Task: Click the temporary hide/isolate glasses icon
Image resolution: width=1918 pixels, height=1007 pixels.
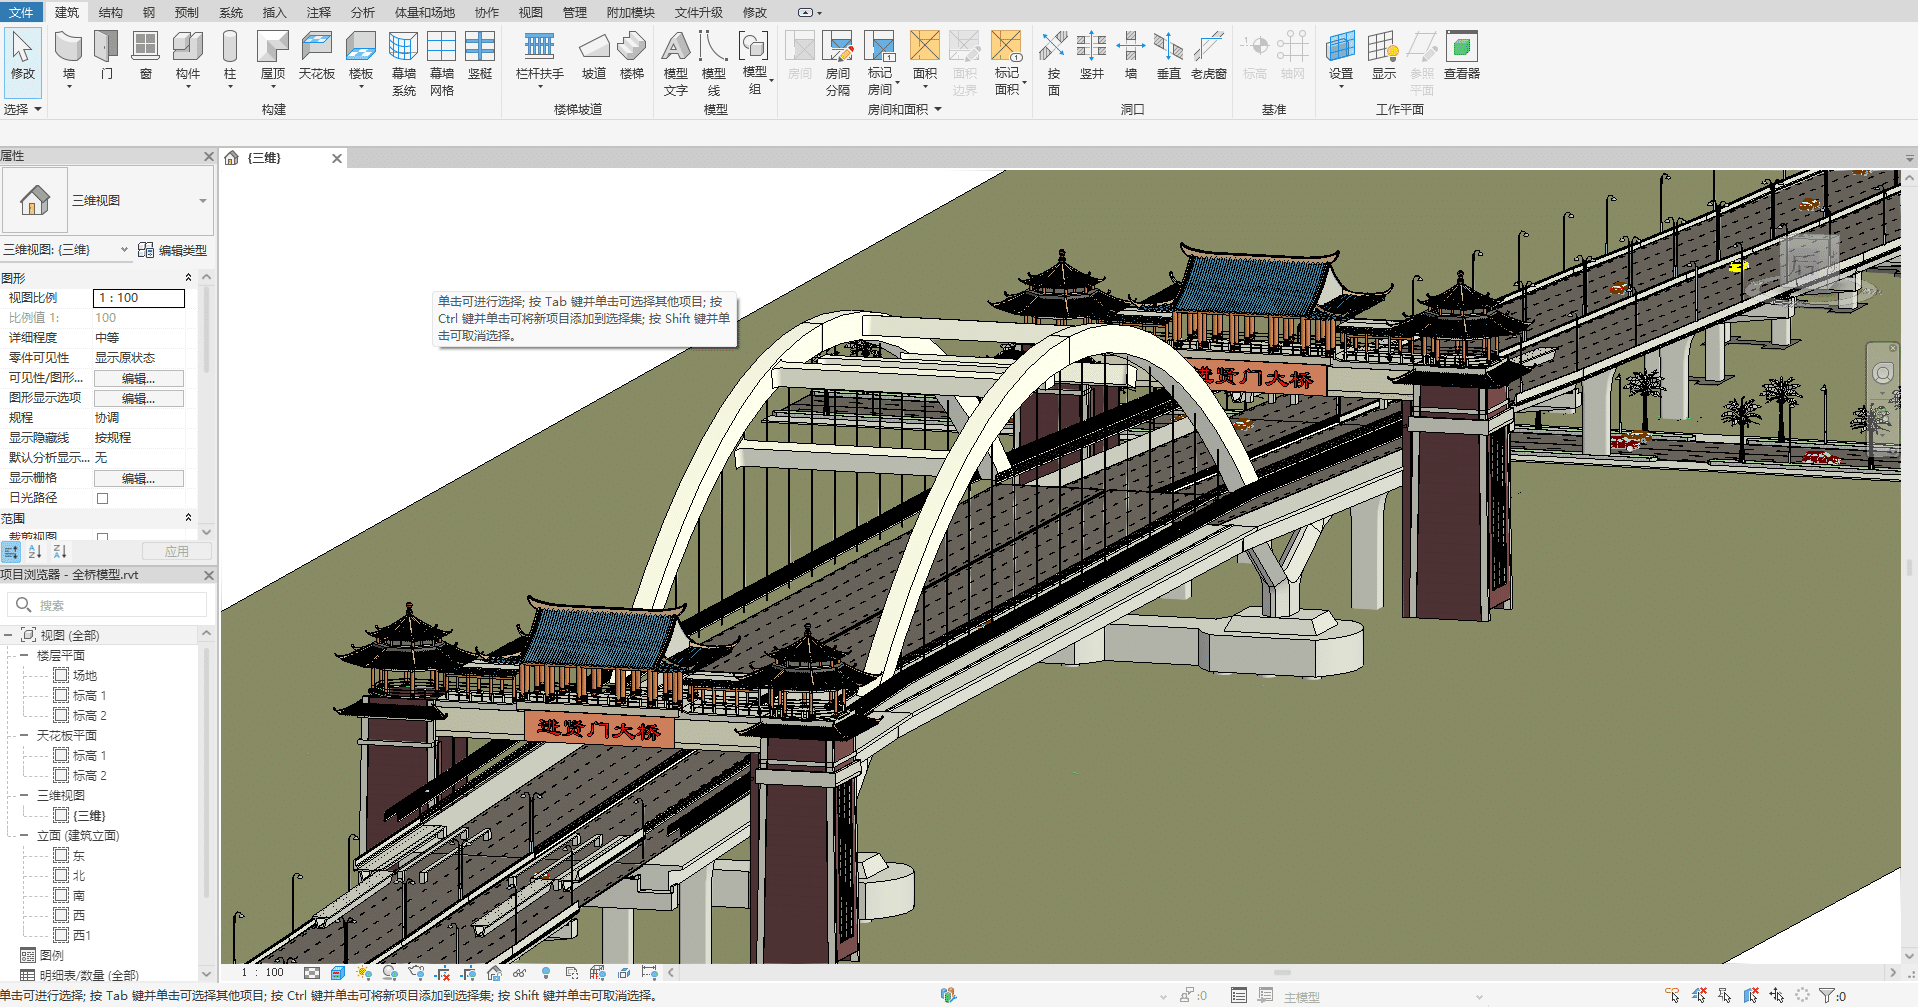Action: point(519,971)
